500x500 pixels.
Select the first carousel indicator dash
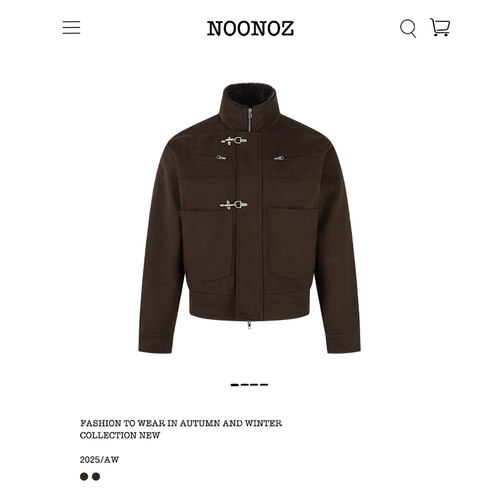click(235, 385)
